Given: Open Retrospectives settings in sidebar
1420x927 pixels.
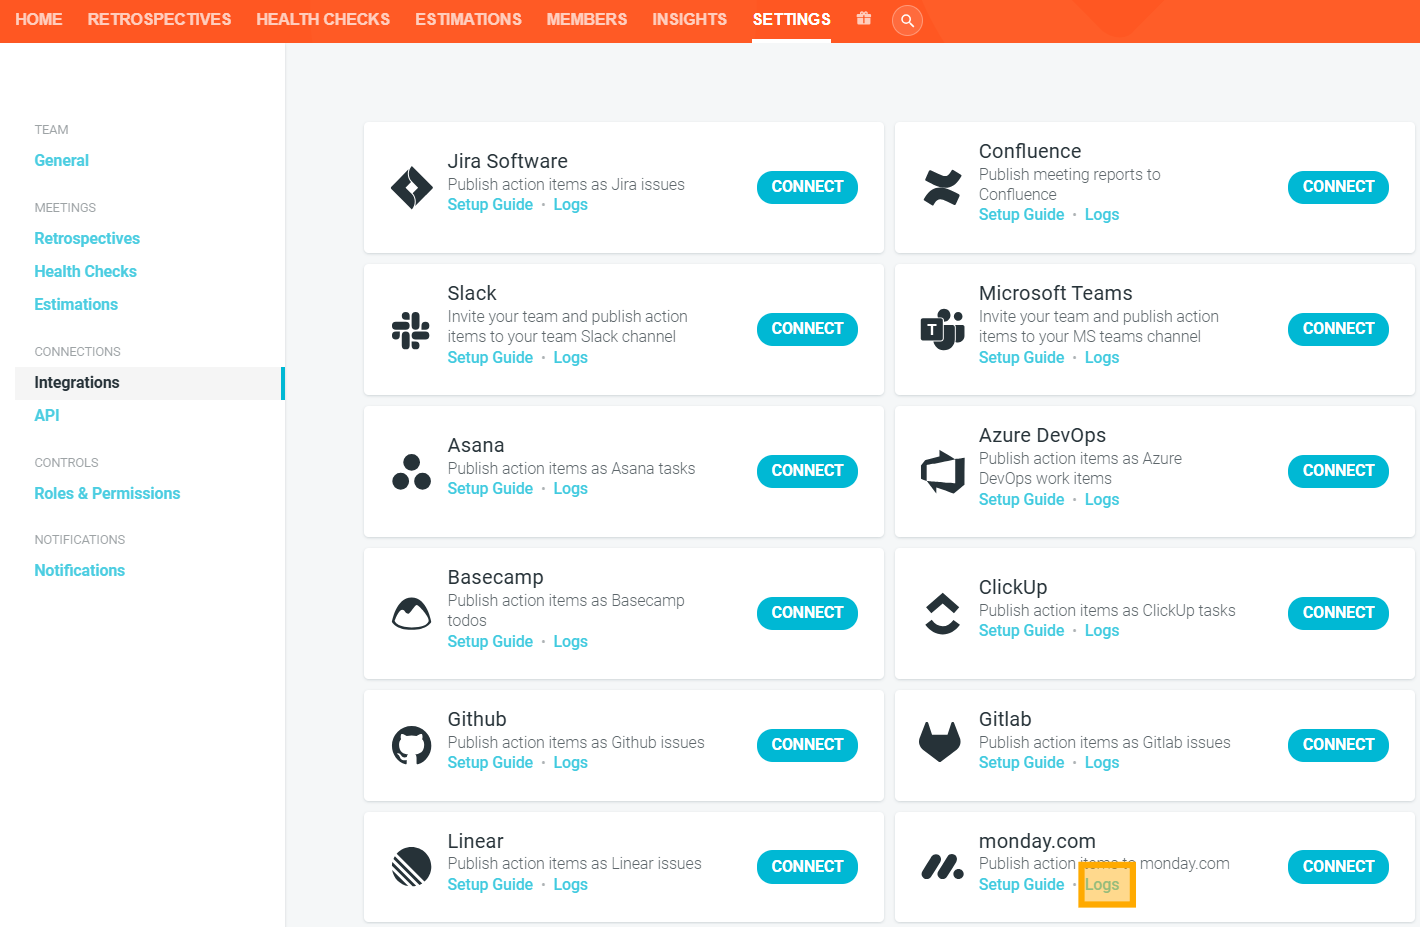Looking at the screenshot, I should (87, 238).
